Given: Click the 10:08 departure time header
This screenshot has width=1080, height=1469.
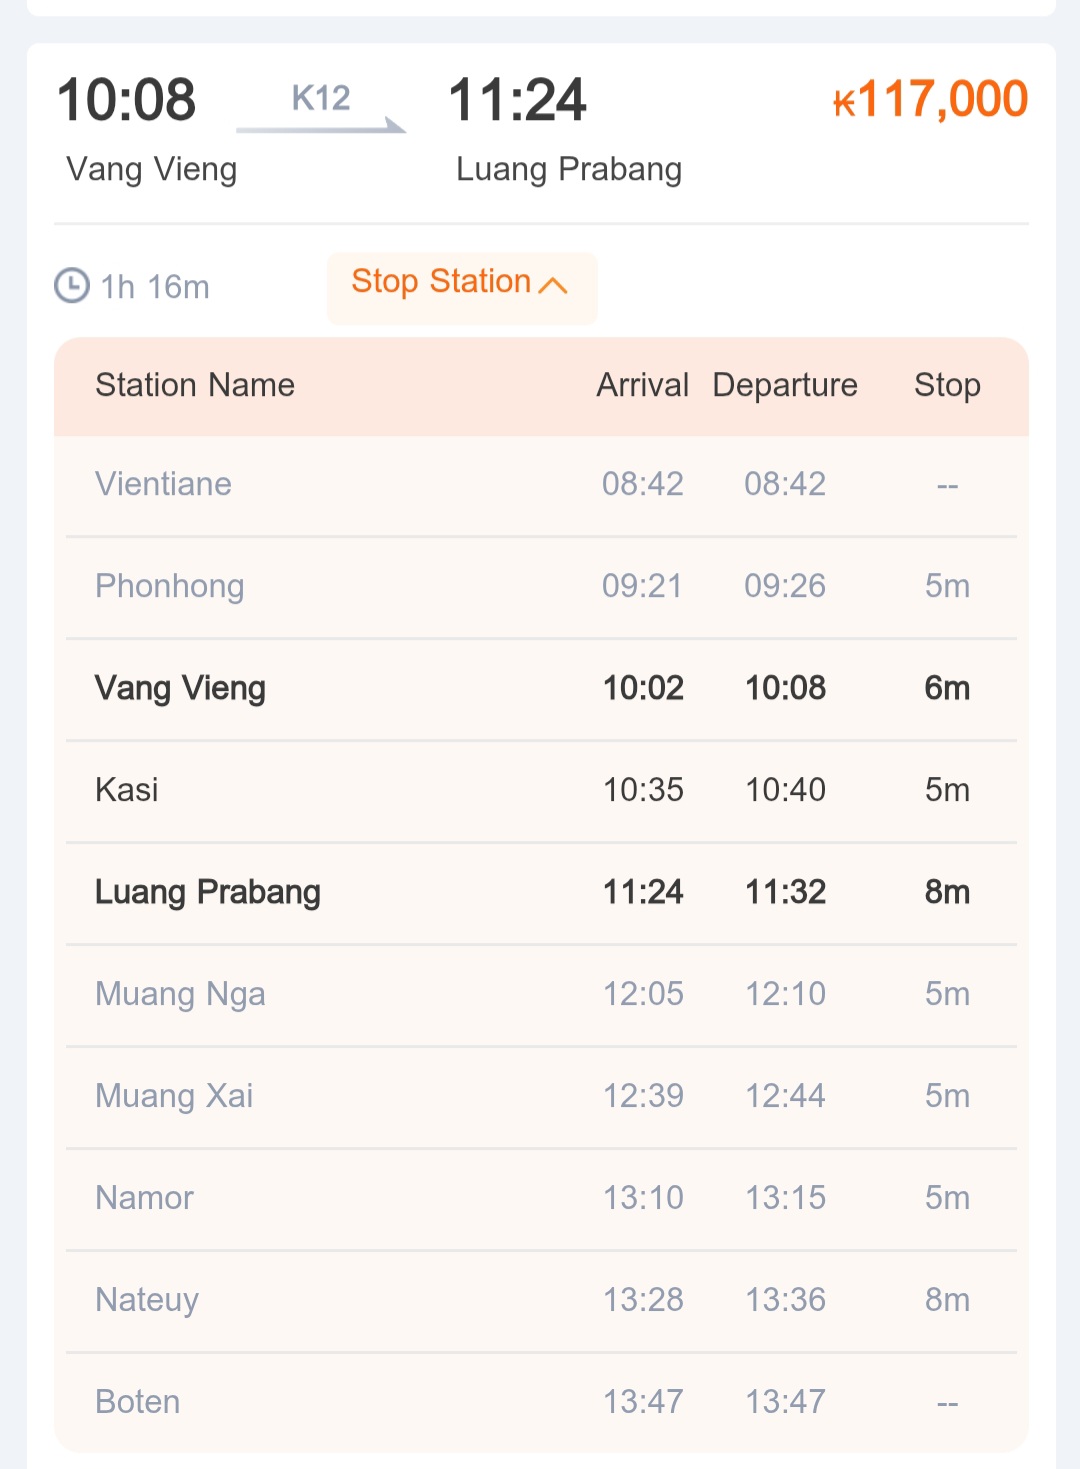Looking at the screenshot, I should (126, 100).
